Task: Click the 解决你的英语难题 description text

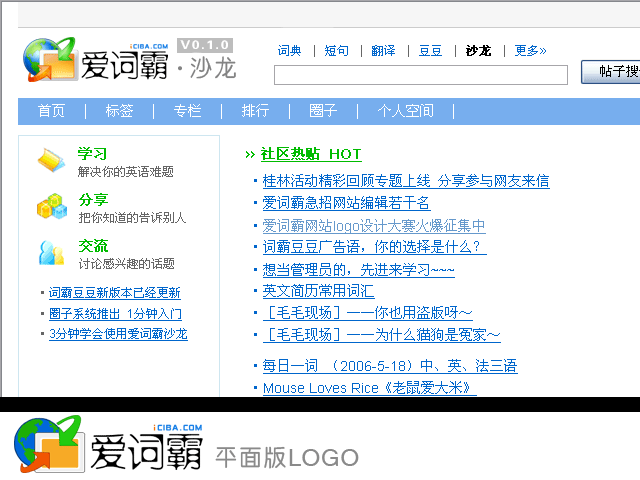Action: point(126,172)
